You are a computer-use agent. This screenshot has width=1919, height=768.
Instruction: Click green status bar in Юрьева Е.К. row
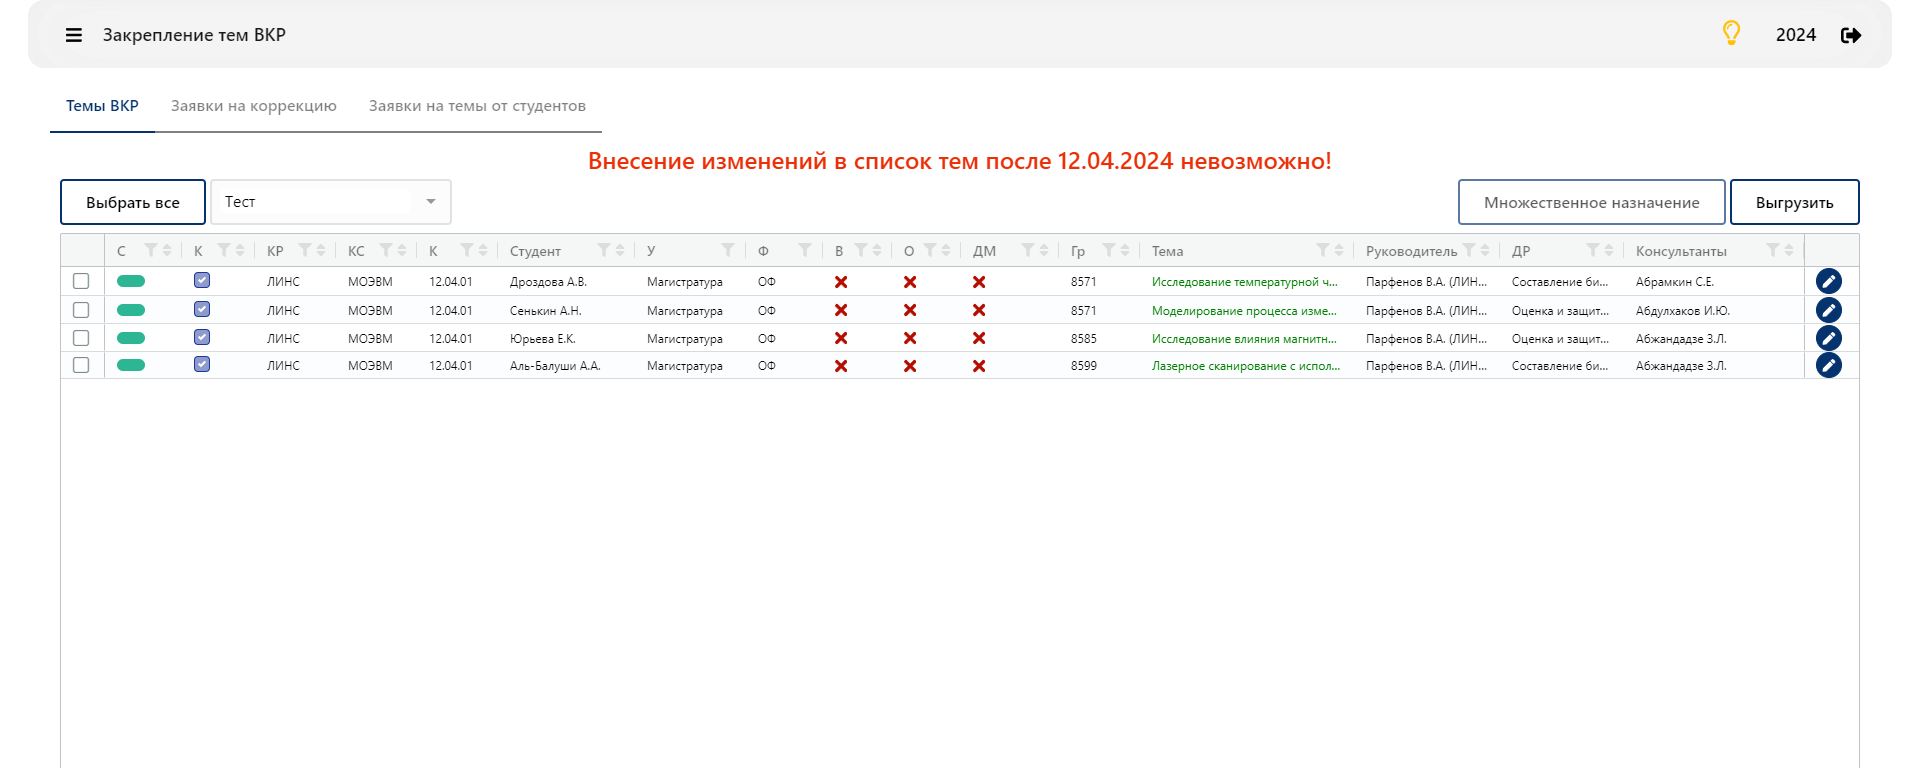coord(131,338)
